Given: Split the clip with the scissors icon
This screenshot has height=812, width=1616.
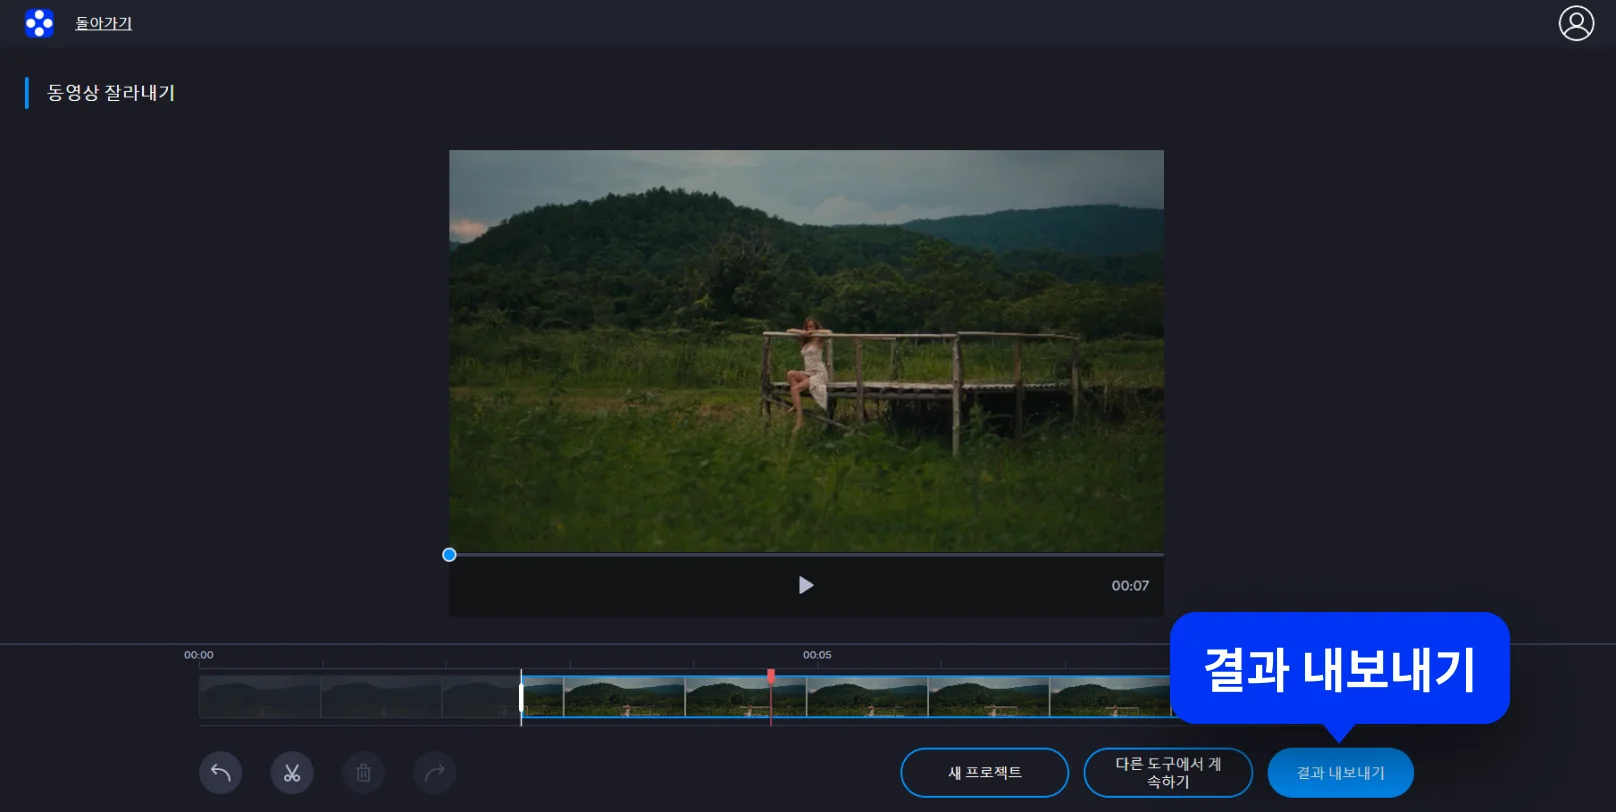Looking at the screenshot, I should coord(292,773).
